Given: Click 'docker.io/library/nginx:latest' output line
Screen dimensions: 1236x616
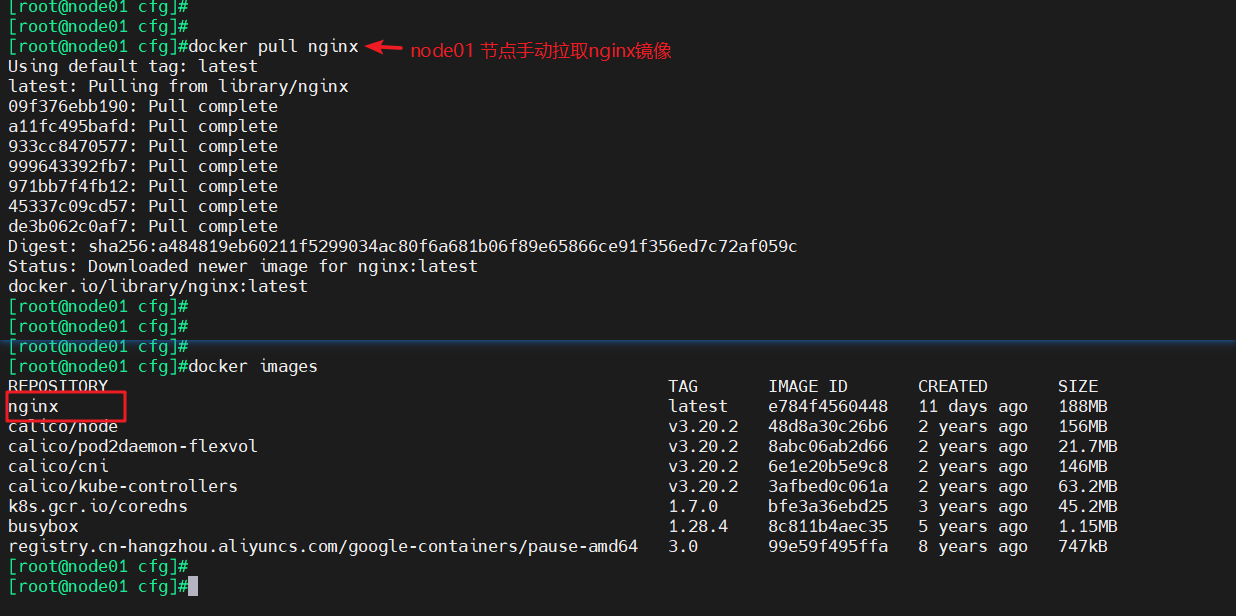Looking at the screenshot, I should pyautogui.click(x=158, y=286).
